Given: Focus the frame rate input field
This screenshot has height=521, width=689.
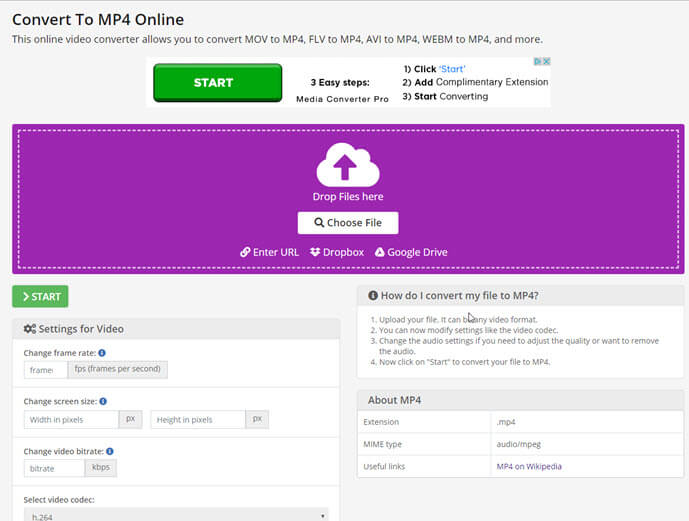Looking at the screenshot, I should point(46,370).
